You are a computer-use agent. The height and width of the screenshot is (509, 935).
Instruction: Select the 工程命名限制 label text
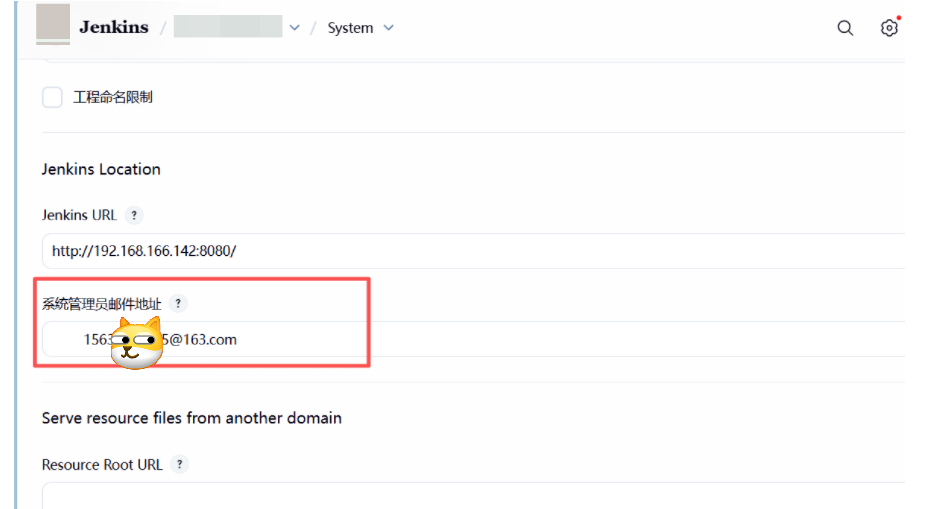[x=113, y=97]
